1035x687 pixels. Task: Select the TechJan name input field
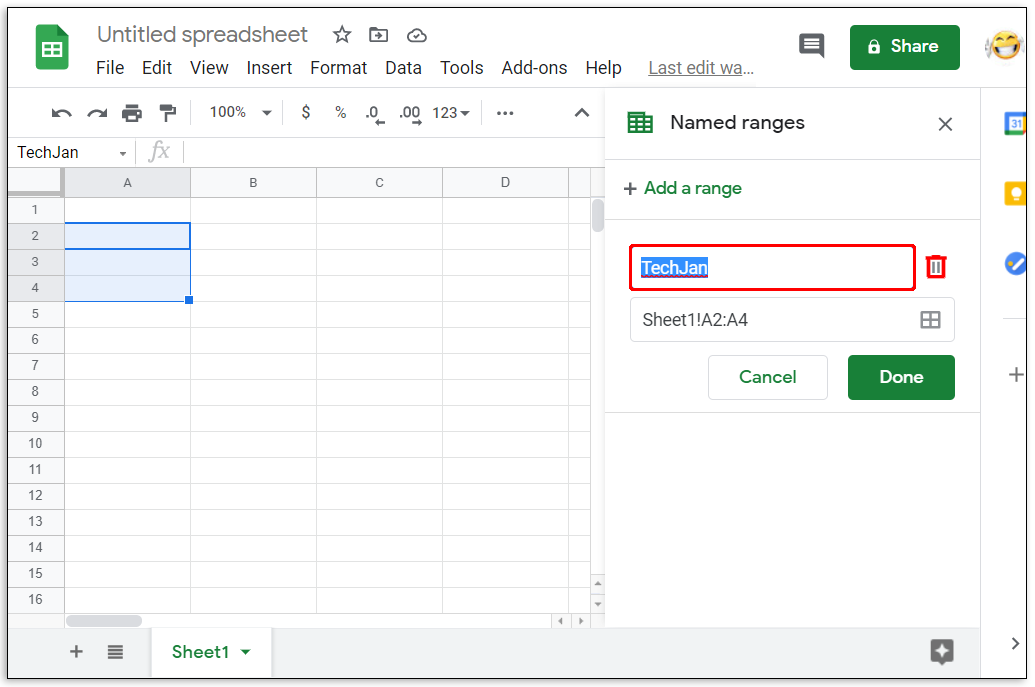(772, 266)
